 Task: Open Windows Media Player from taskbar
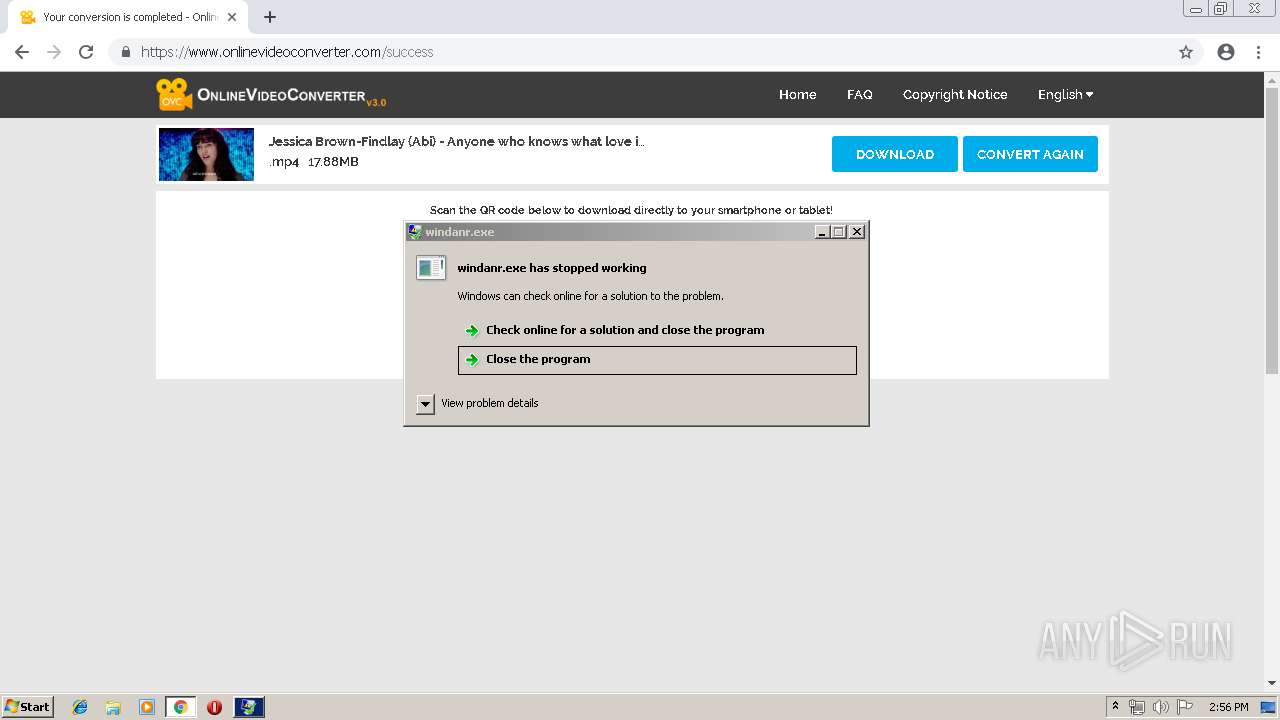click(x=147, y=707)
